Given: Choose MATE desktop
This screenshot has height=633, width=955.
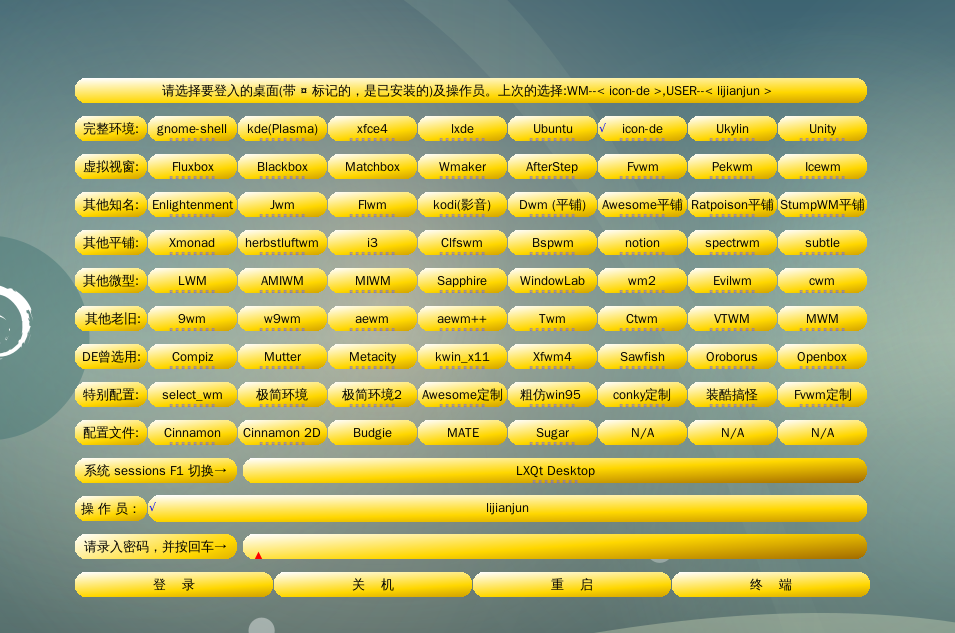Looking at the screenshot, I should pyautogui.click(x=462, y=433).
